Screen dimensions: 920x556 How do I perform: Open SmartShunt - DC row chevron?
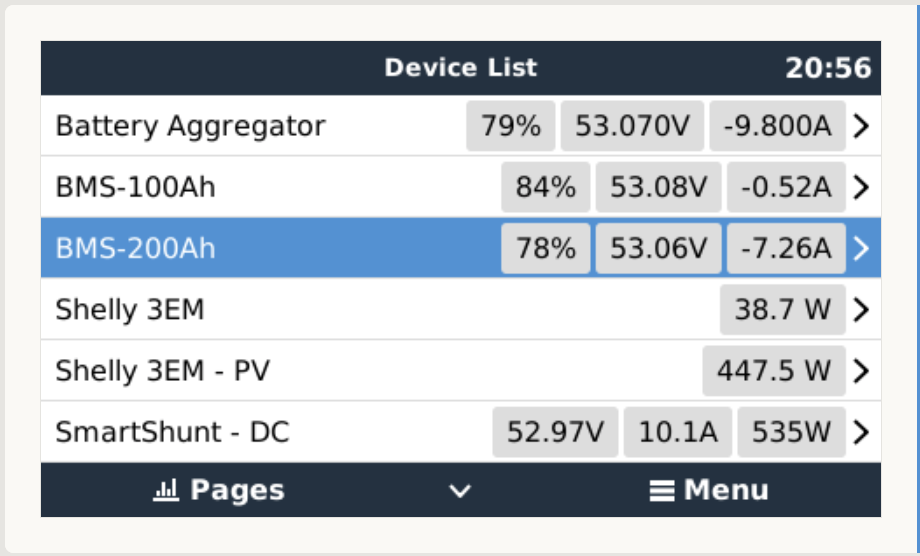click(x=860, y=432)
